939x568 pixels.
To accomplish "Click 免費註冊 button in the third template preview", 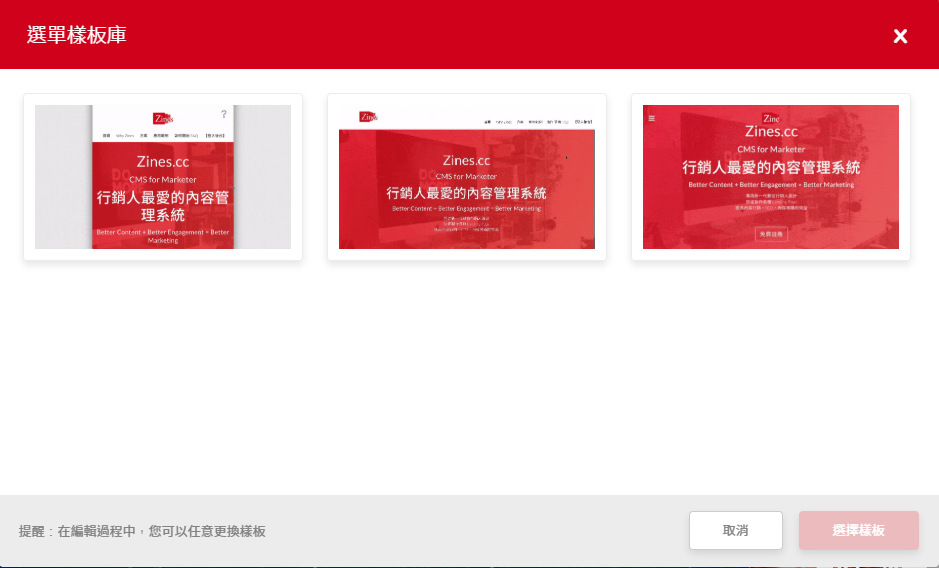I will click(x=771, y=234).
